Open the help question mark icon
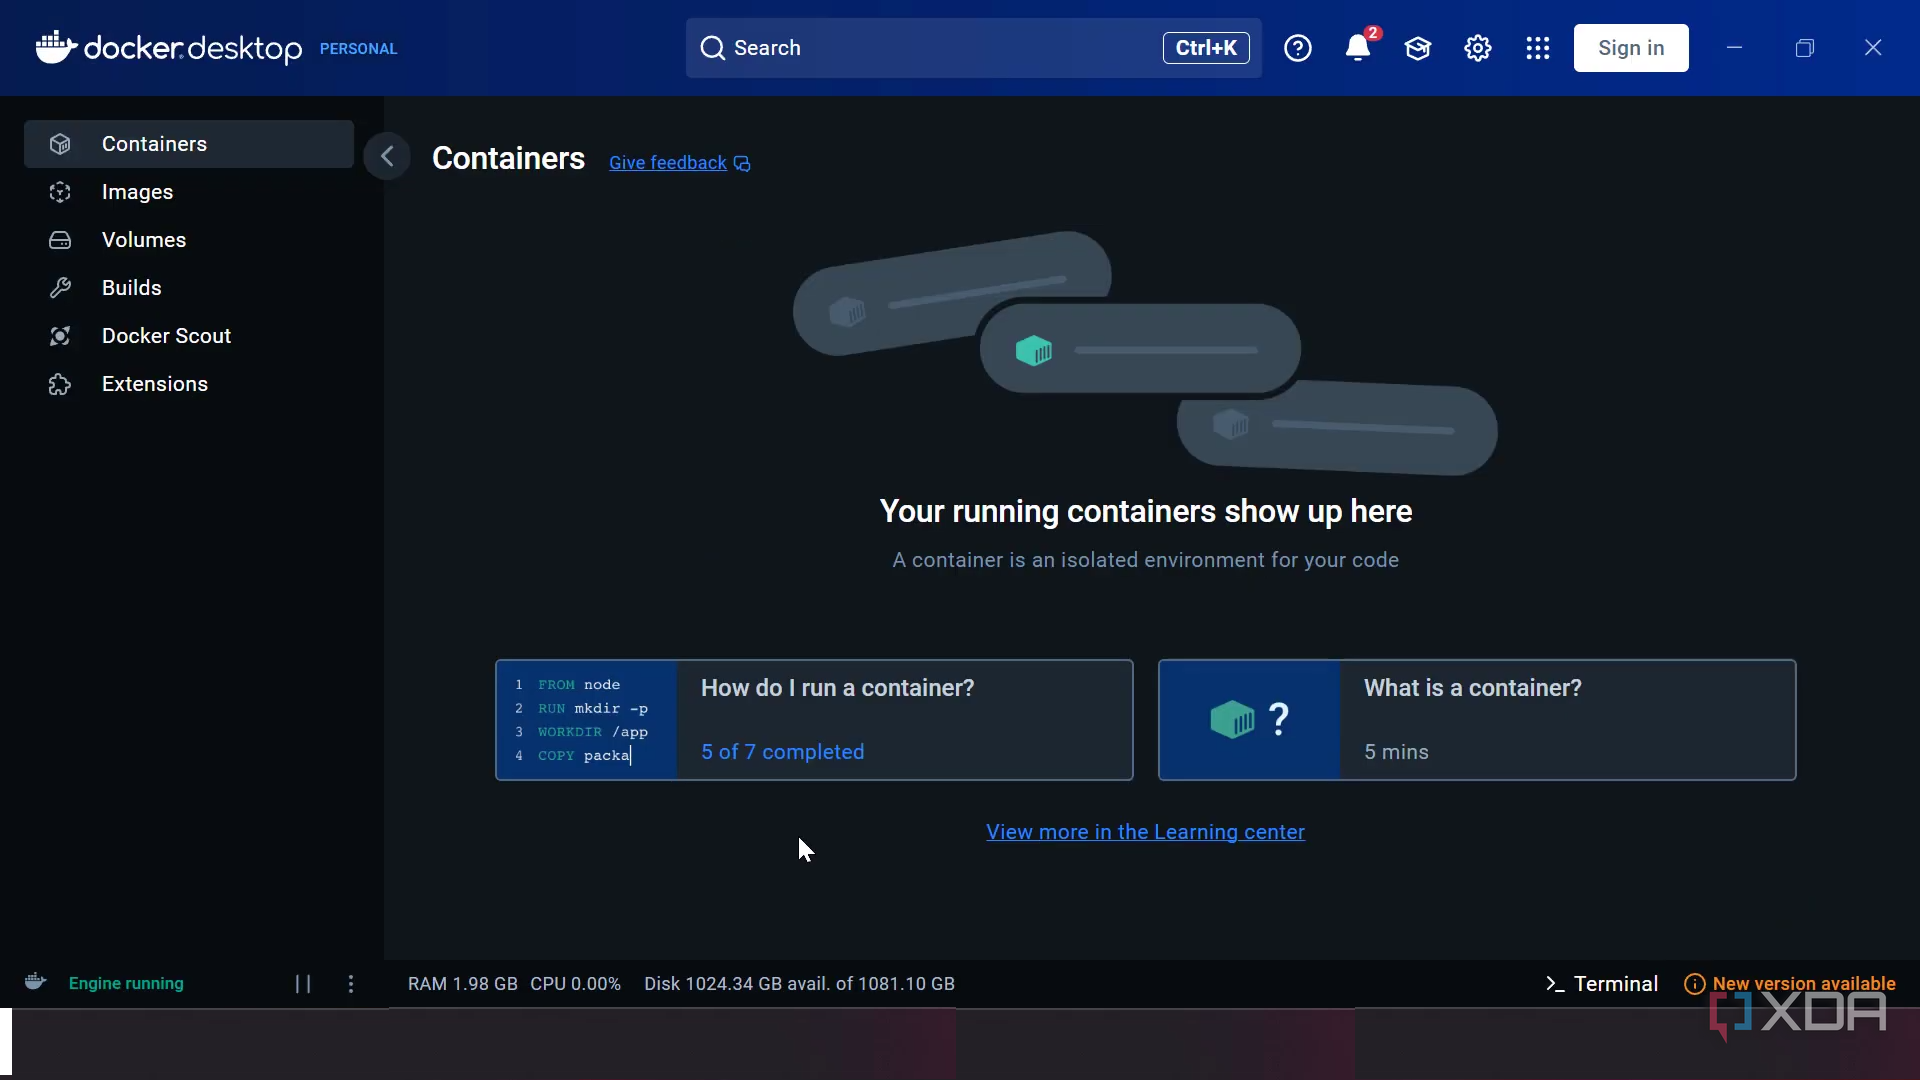The height and width of the screenshot is (1080, 1920). 1298,48
